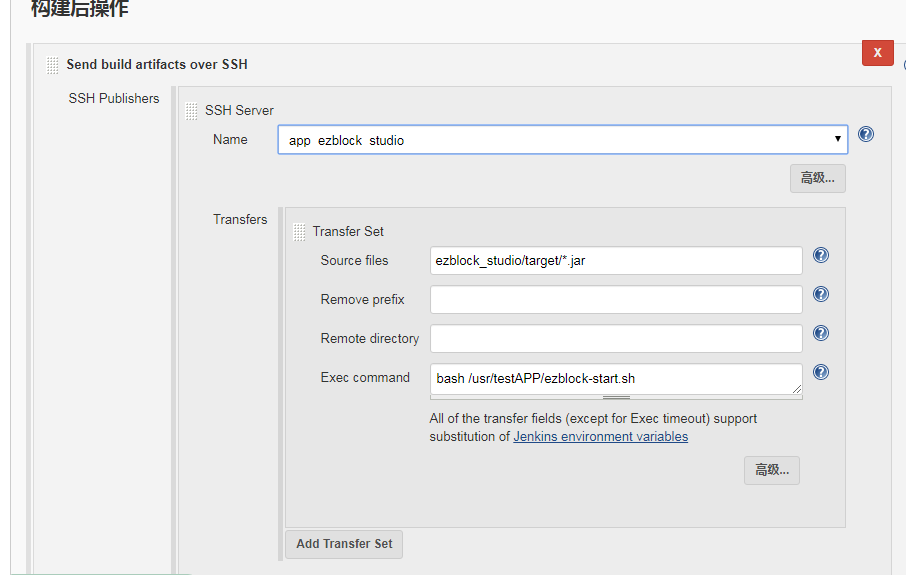Open help for Send build artifacts over SSH section
The width and height of the screenshot is (906, 575).
coord(903,66)
